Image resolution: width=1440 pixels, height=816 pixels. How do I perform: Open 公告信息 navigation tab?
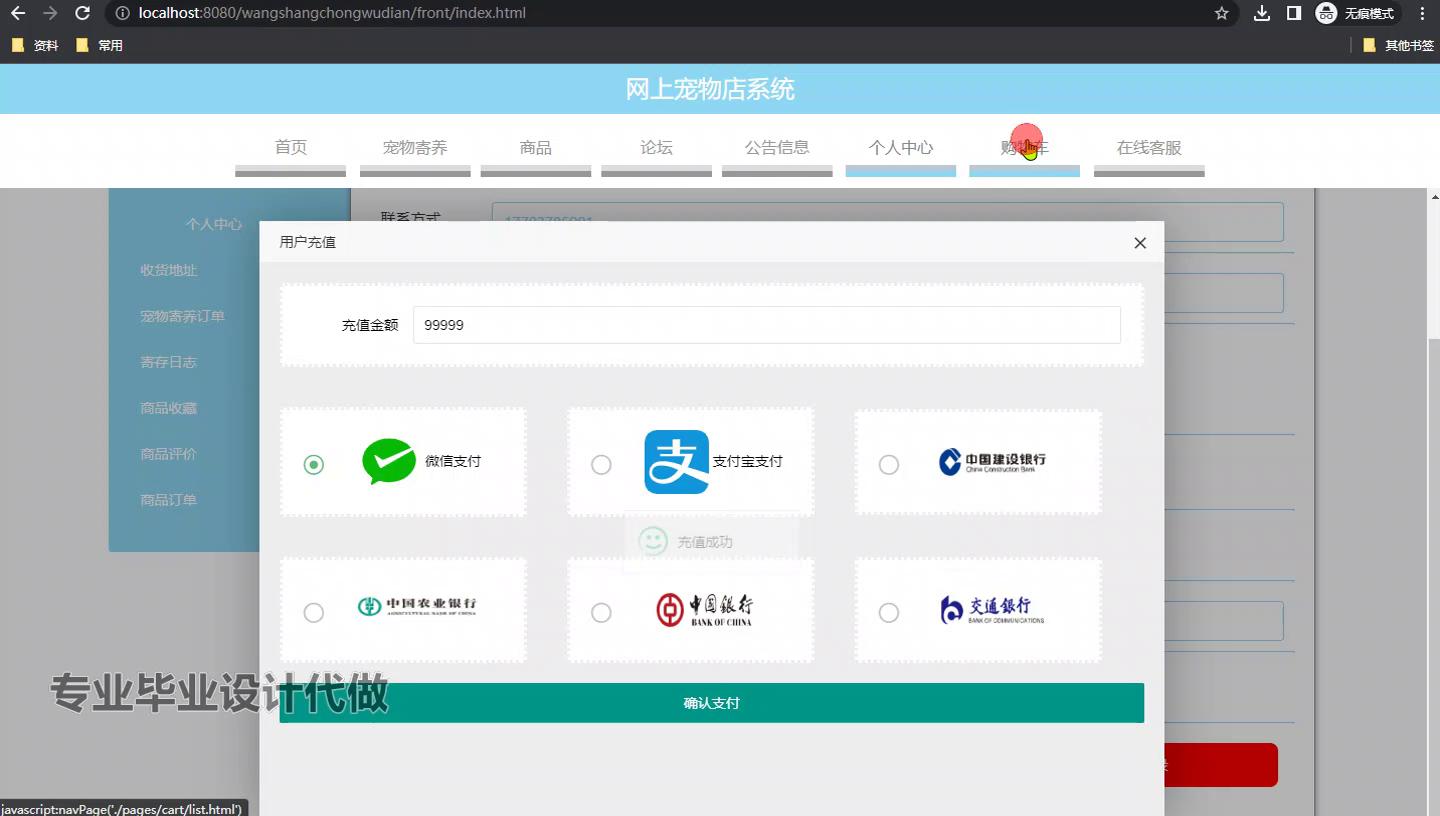pos(777,148)
